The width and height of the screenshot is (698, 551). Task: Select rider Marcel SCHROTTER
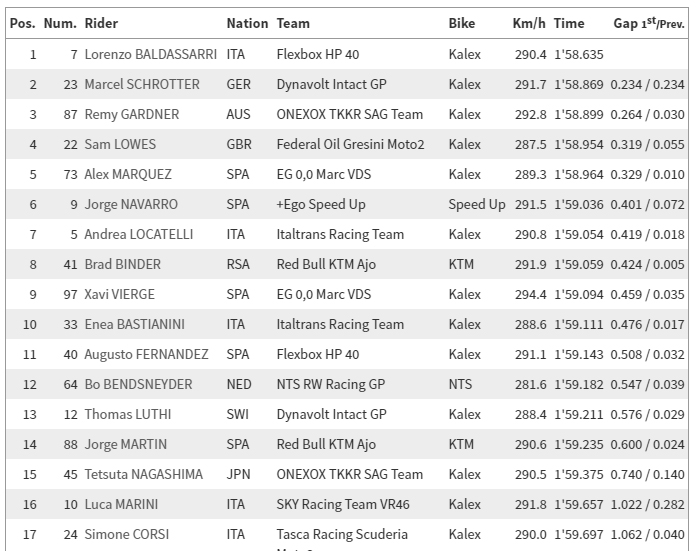[x=142, y=85]
